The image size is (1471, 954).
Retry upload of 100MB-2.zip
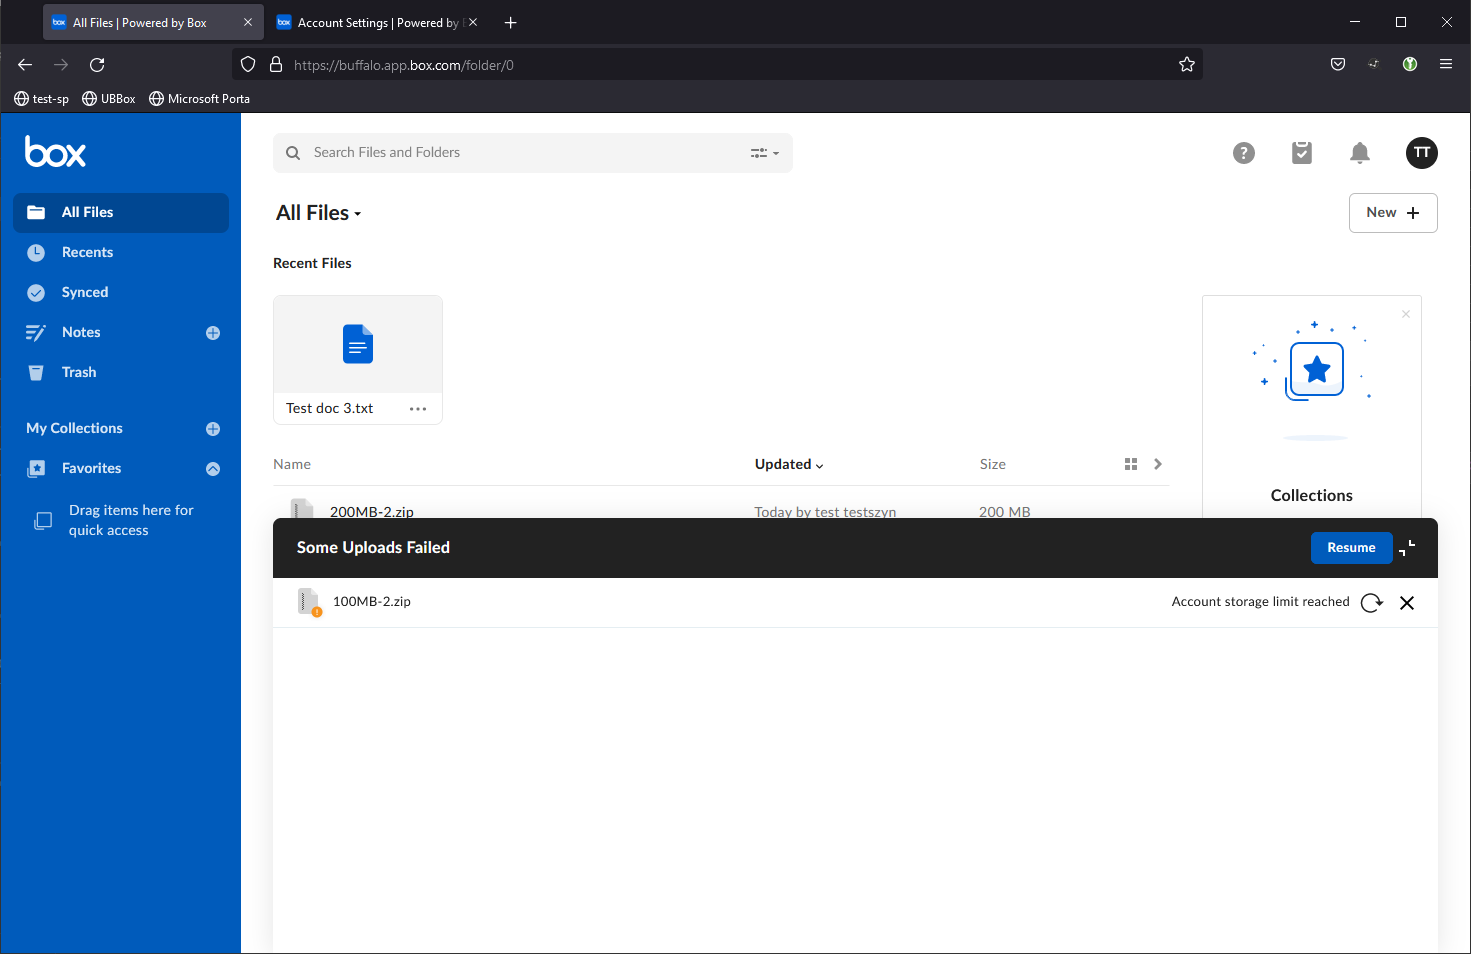click(x=1372, y=602)
